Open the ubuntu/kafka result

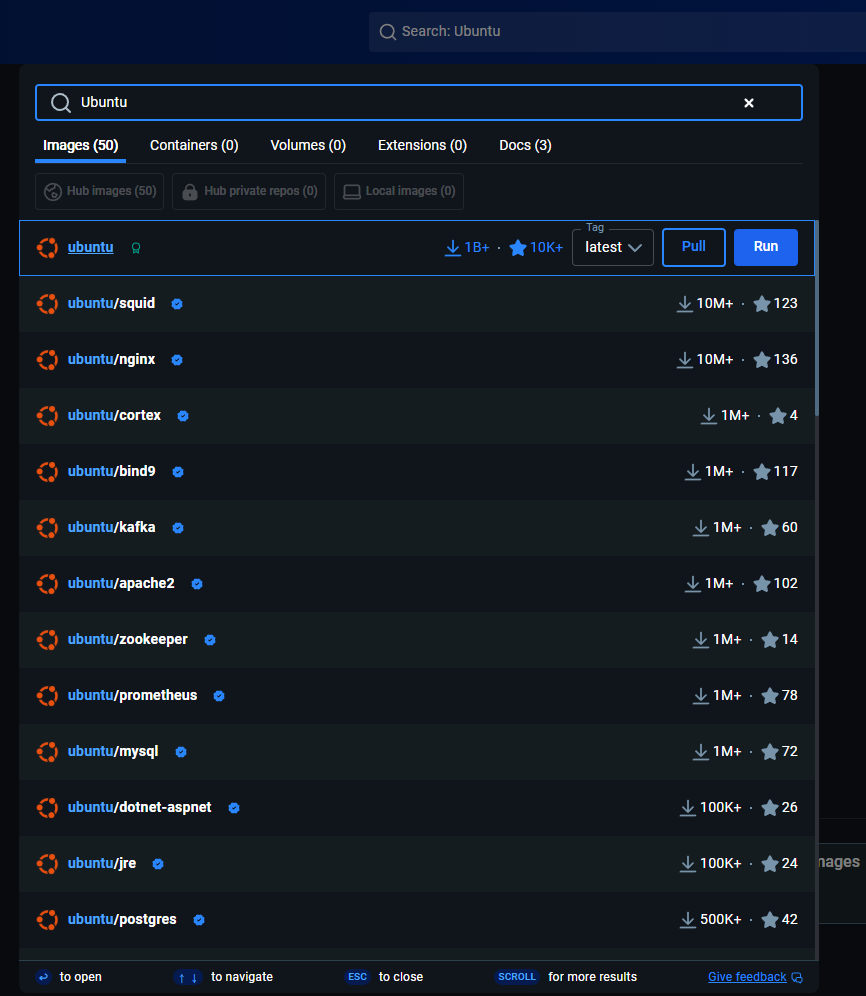417,527
